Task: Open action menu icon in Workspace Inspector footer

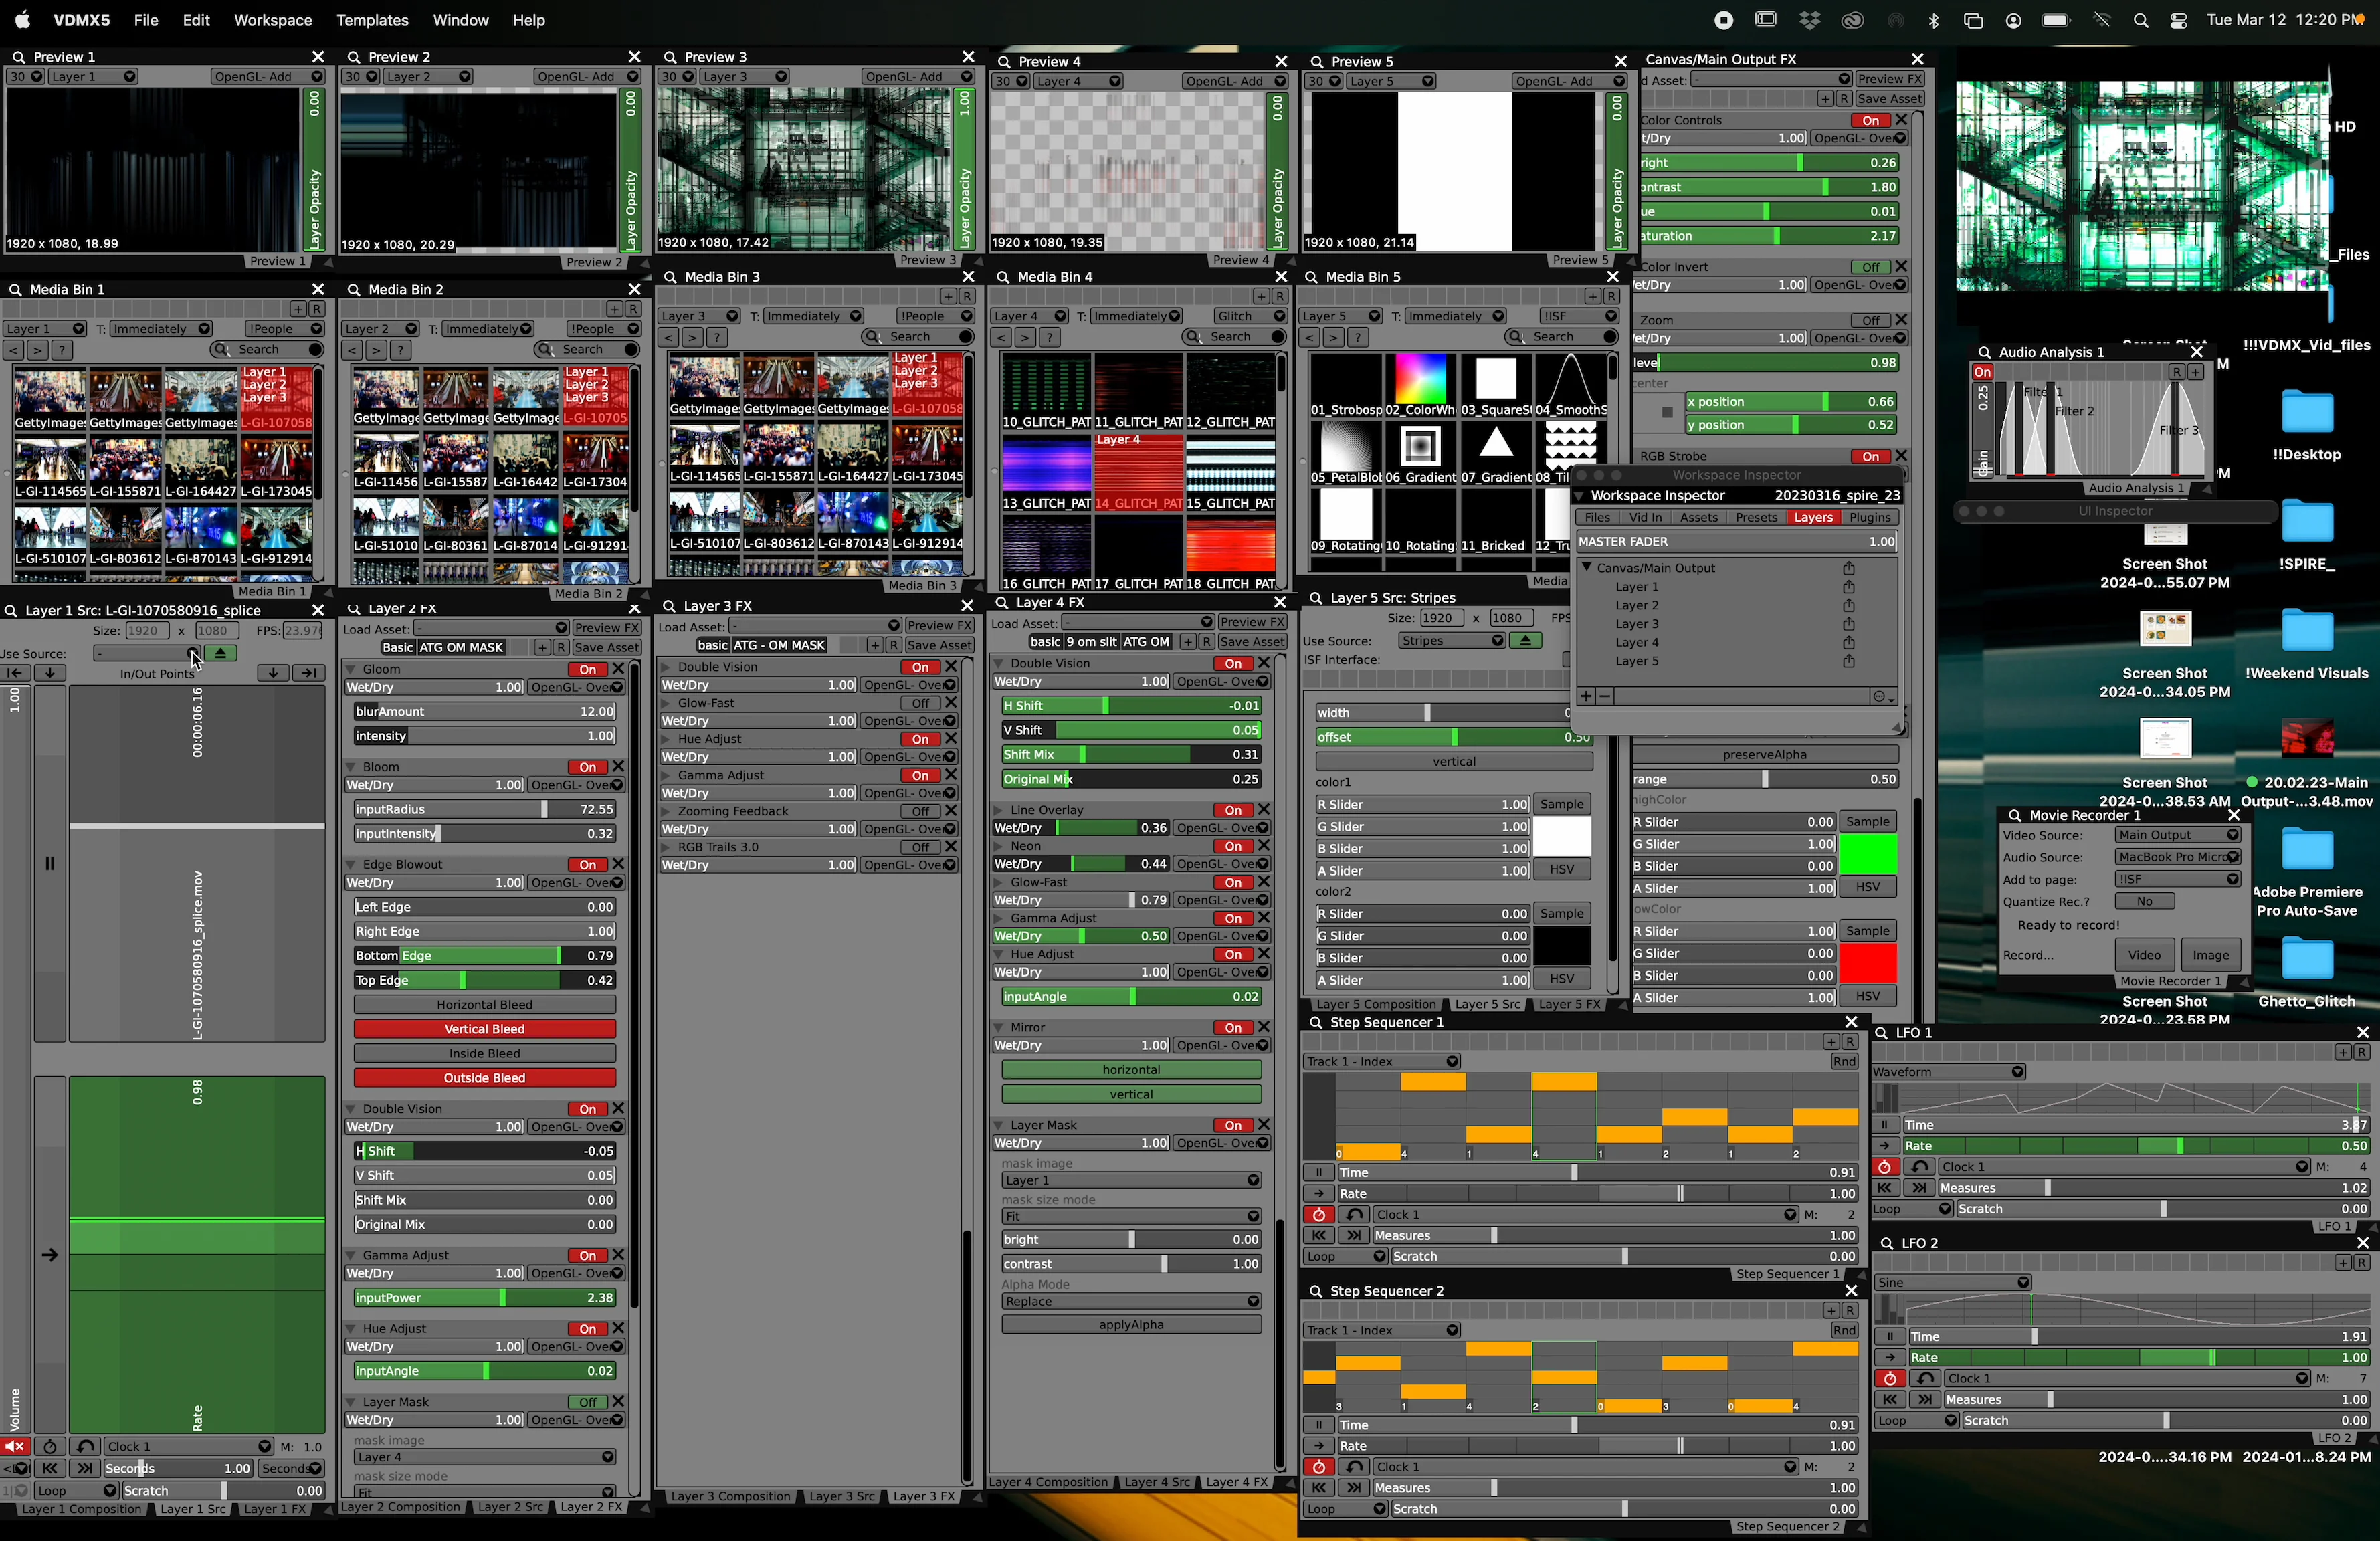Action: [1882, 696]
